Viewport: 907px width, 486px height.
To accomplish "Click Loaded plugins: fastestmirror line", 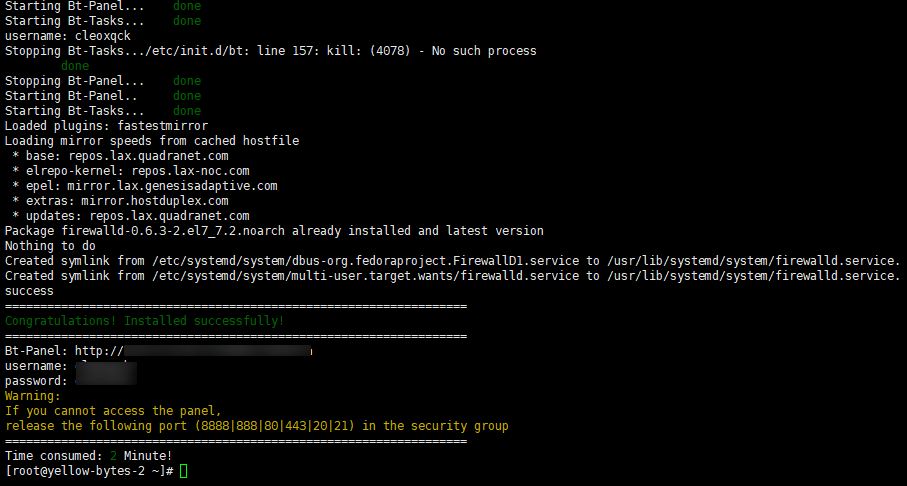I will 106,126.
